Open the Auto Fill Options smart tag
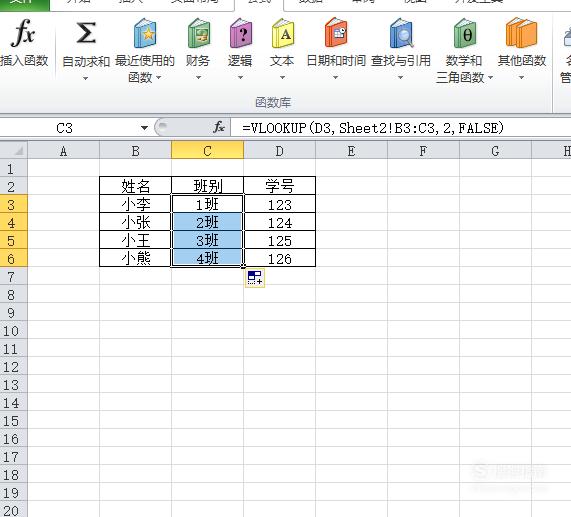Viewport: 571px width, 517px height. (255, 278)
